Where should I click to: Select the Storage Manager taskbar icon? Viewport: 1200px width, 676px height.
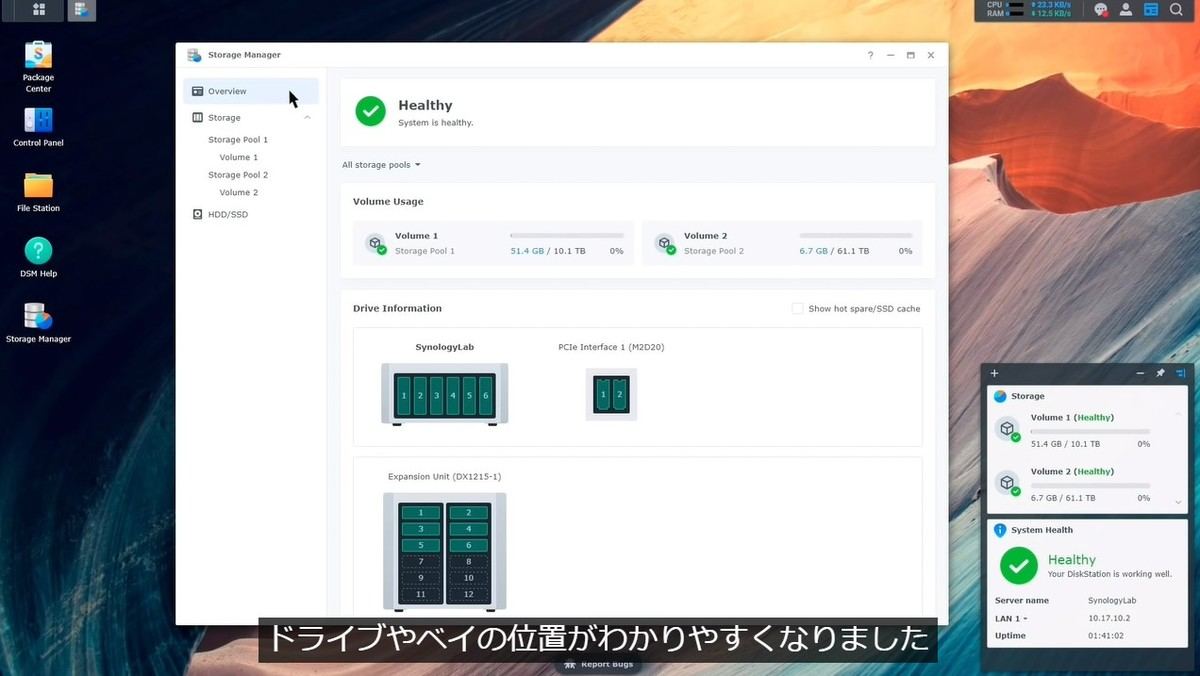pos(82,10)
